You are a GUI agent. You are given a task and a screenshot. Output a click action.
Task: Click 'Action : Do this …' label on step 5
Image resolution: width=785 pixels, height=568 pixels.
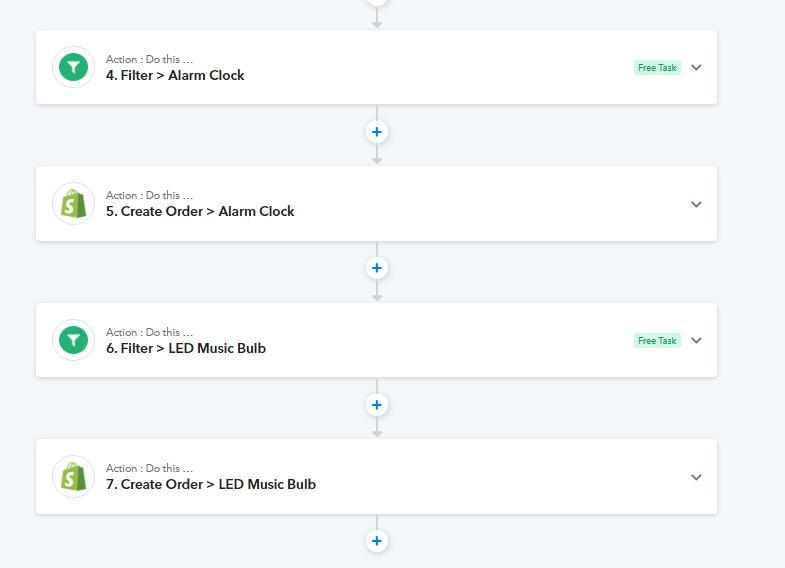[x=149, y=195]
